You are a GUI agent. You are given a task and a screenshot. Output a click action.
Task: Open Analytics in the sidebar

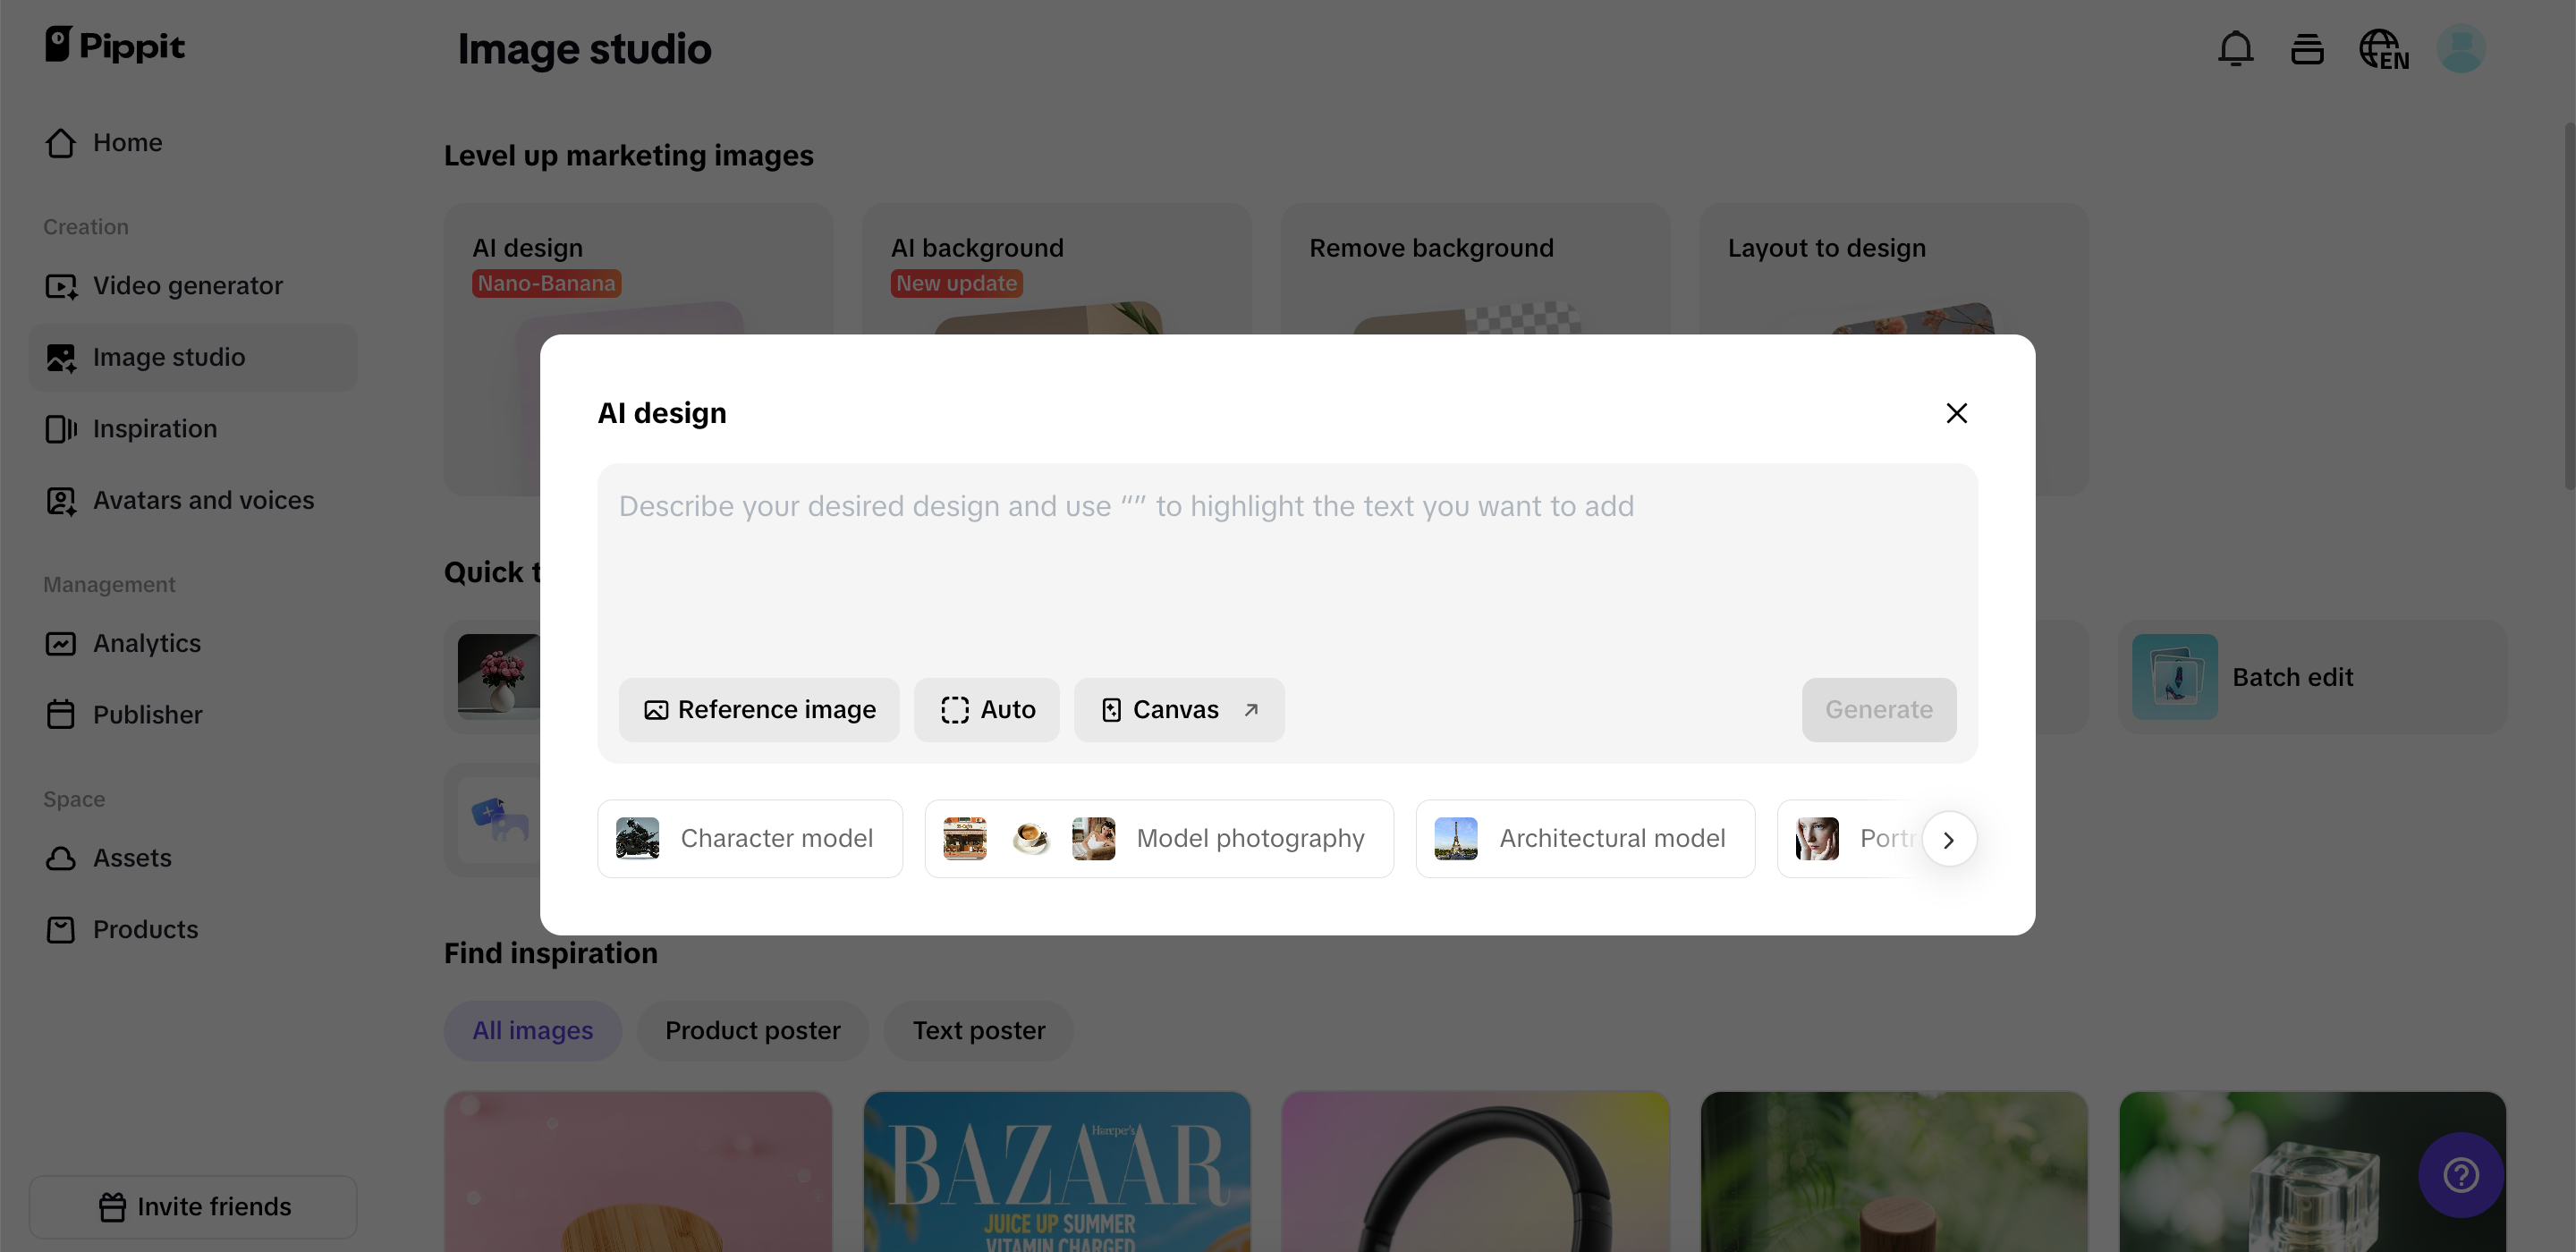[x=193, y=643]
